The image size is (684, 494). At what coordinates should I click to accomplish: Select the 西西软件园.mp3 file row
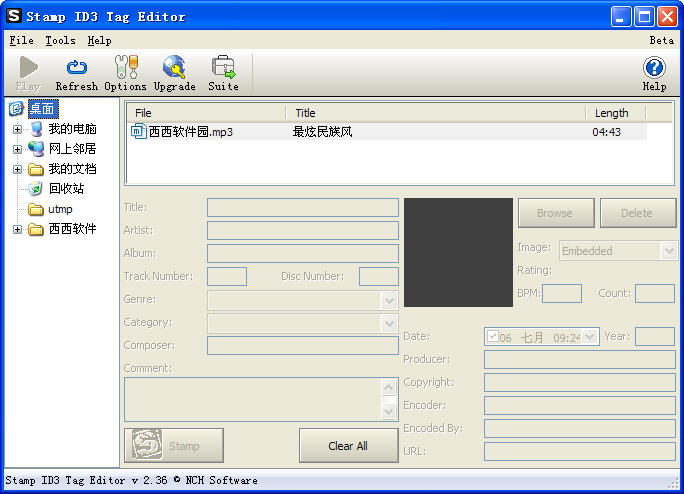pyautogui.click(x=387, y=131)
